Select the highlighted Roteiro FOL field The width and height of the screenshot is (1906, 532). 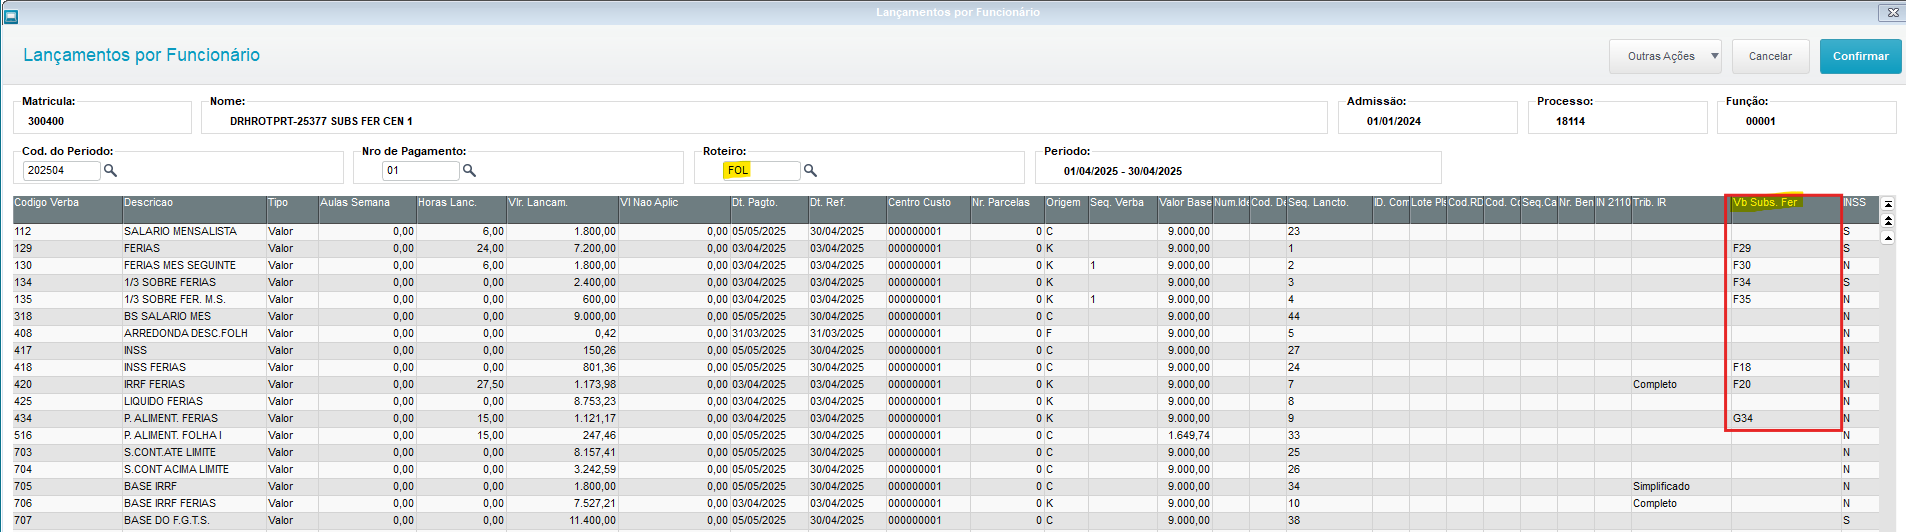coord(760,171)
